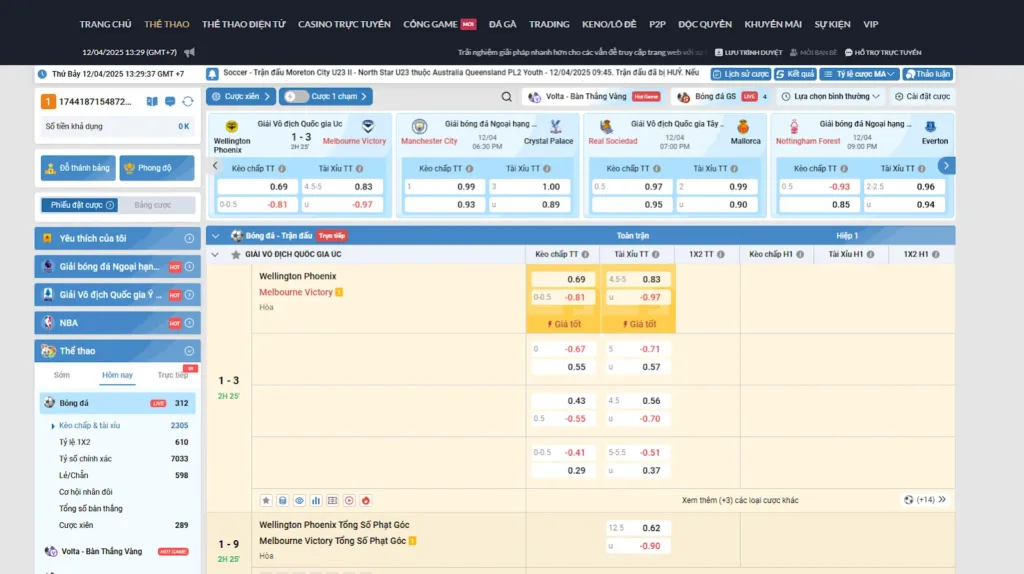Click the hot flame icon in match toolbar
This screenshot has width=1024, height=574.
(x=366, y=500)
